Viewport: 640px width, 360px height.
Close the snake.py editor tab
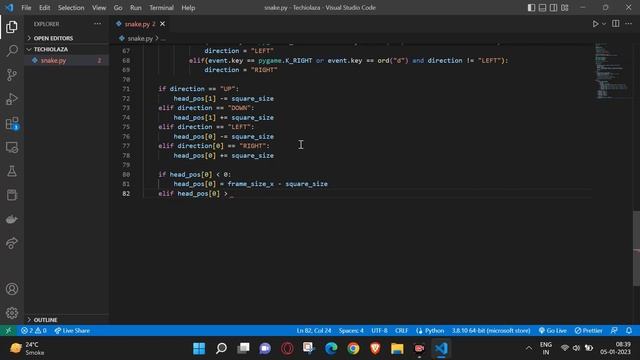(162, 24)
